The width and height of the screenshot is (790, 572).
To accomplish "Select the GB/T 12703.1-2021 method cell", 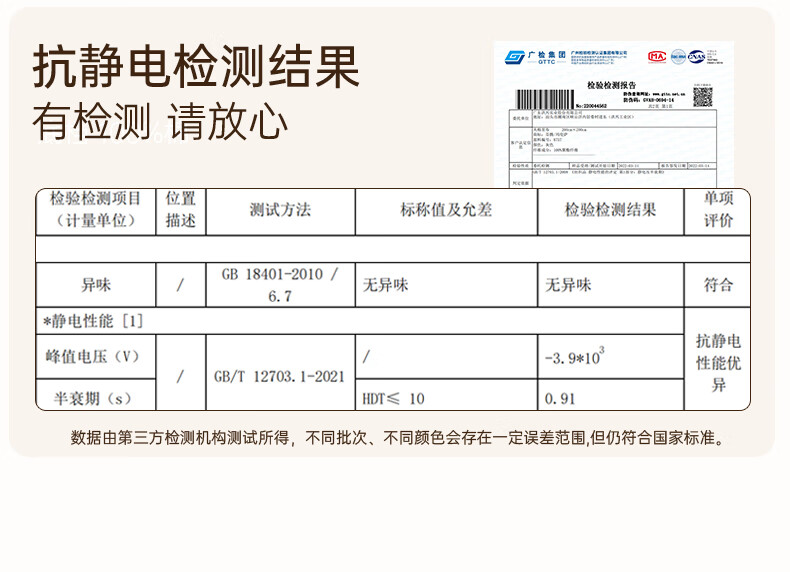I will click(x=280, y=372).
